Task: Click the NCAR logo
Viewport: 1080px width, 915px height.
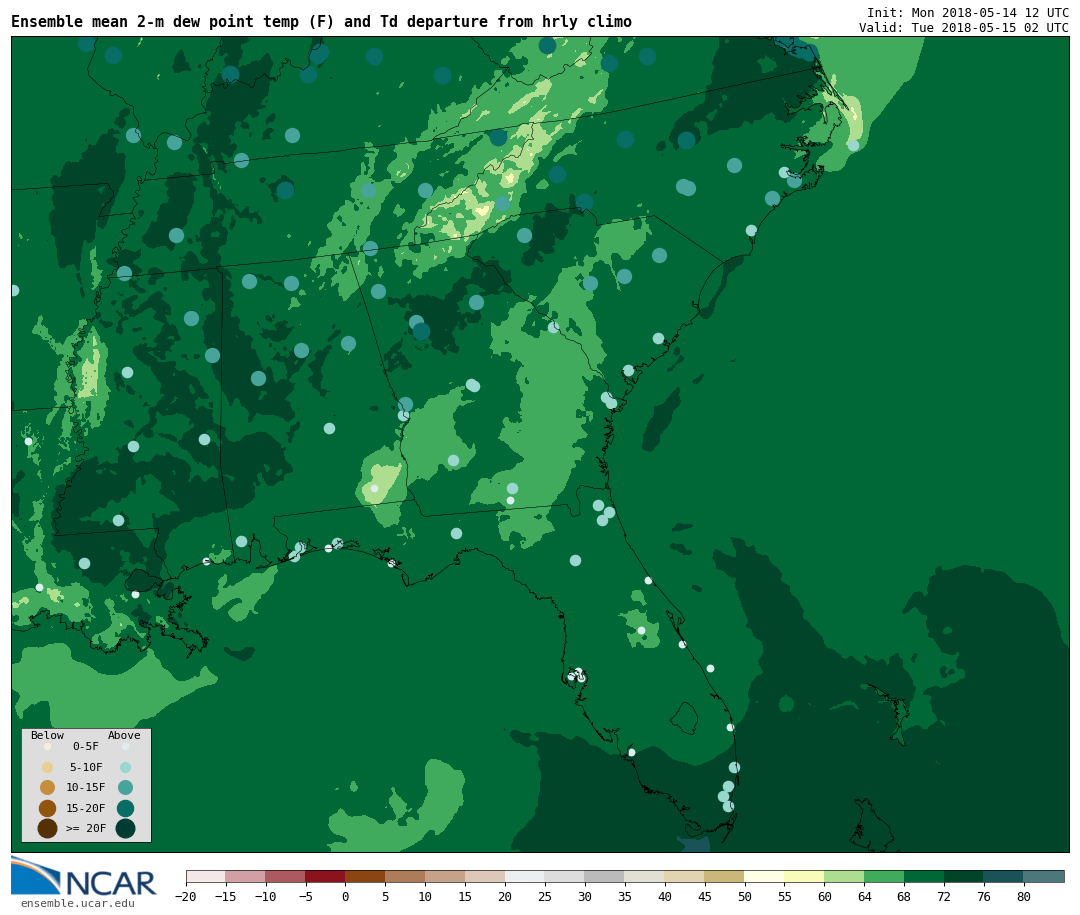Action: click(x=83, y=876)
